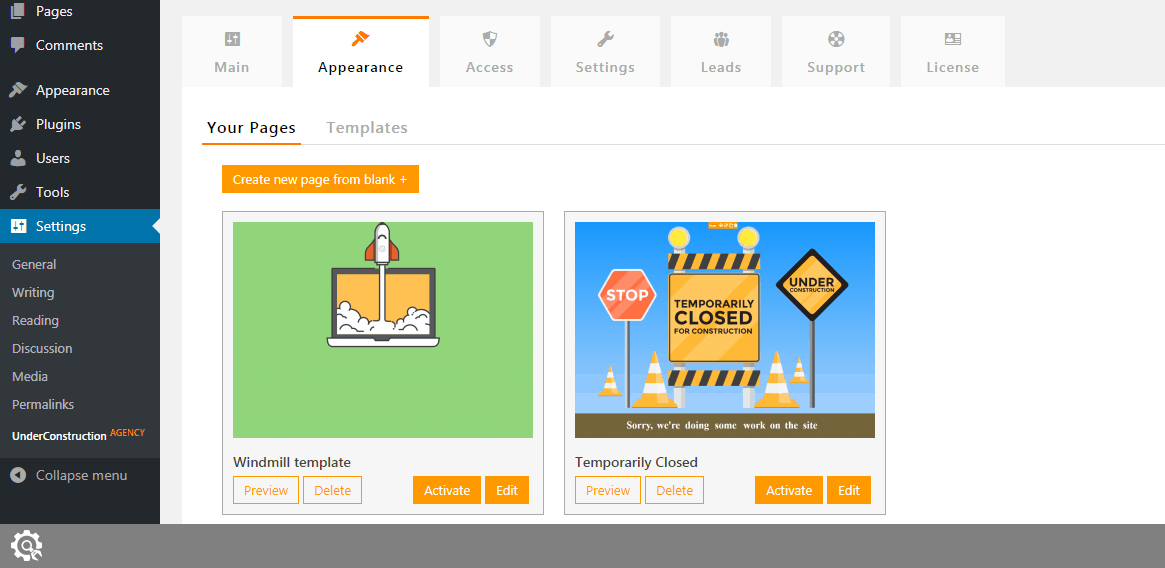Create new page from blank
The width and height of the screenshot is (1165, 568).
click(x=320, y=180)
